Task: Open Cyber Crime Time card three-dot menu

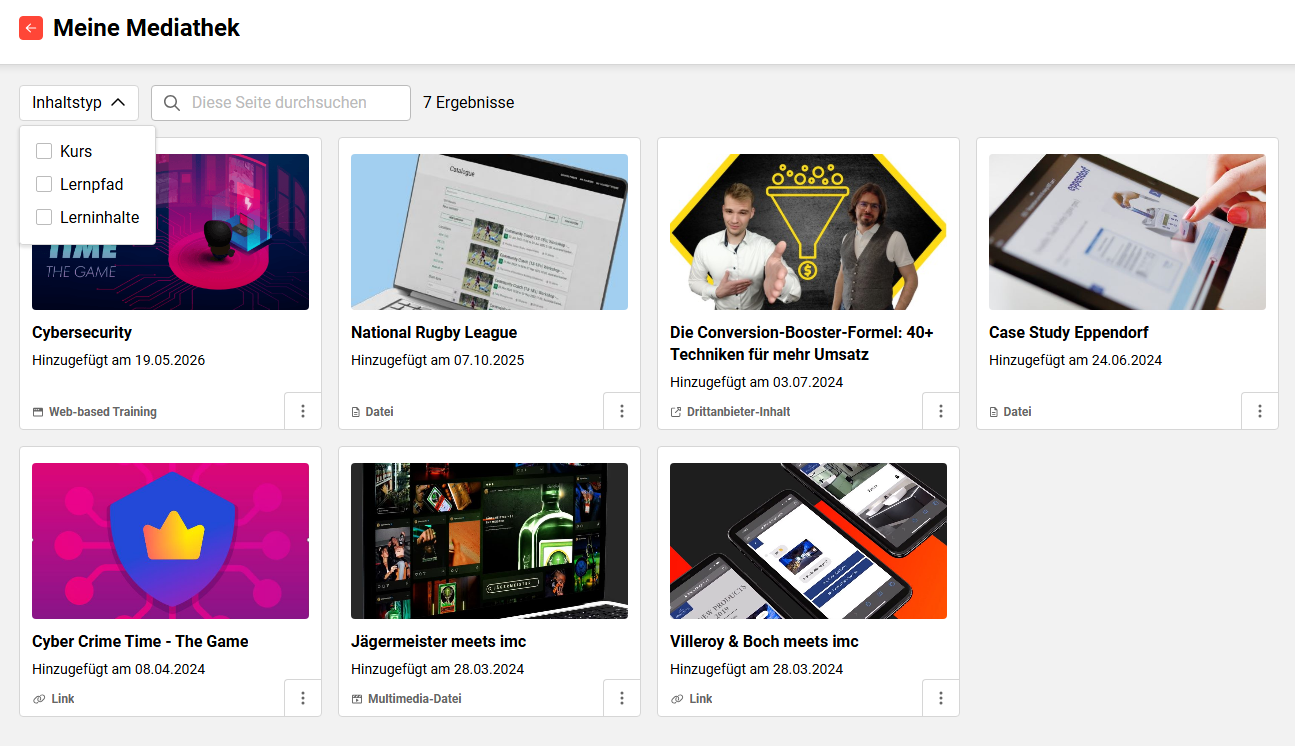Action: 303,698
